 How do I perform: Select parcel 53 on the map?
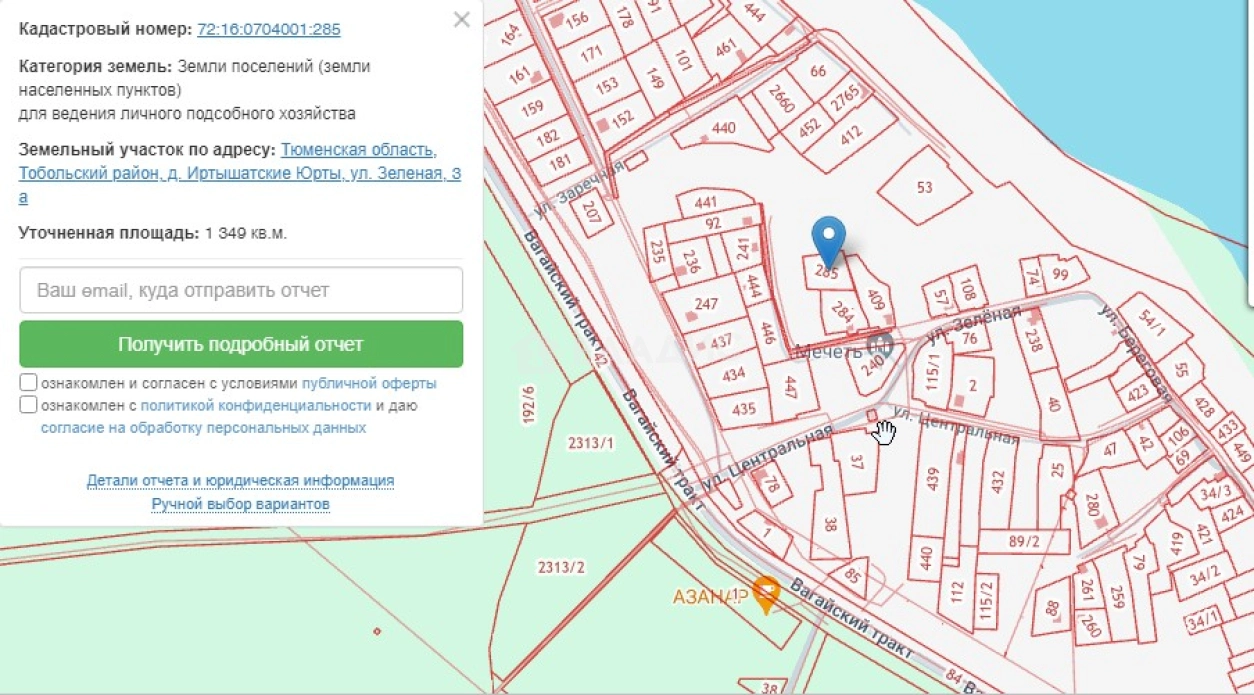coord(924,187)
